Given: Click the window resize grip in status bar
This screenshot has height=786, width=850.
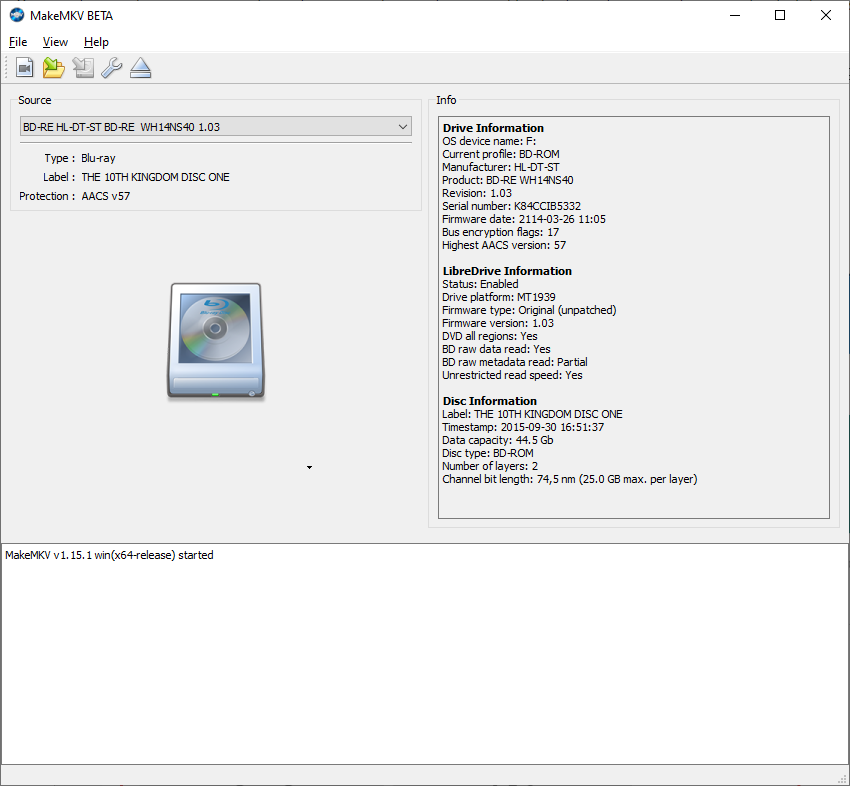Looking at the screenshot, I should [x=842, y=778].
